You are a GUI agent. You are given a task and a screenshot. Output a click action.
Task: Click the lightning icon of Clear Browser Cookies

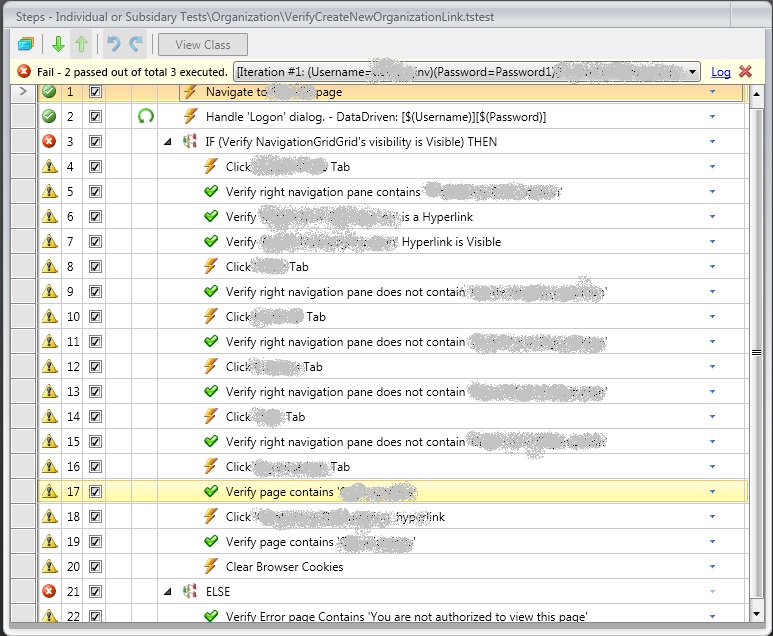tap(211, 566)
